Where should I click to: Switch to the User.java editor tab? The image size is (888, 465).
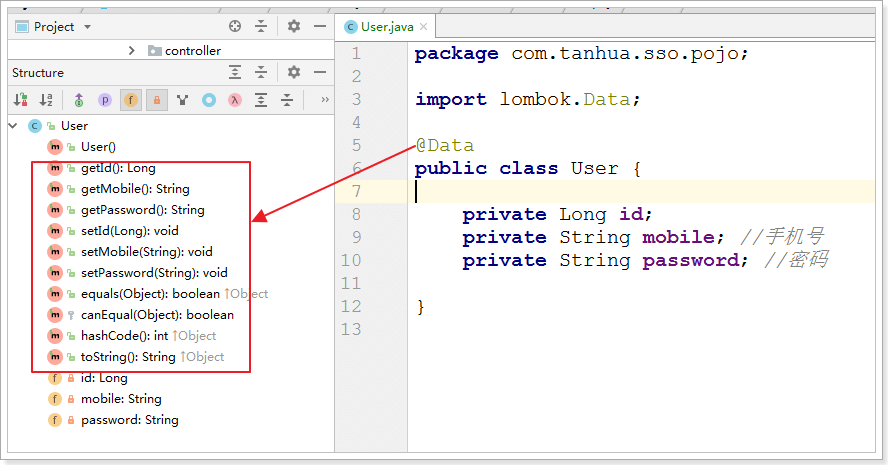click(x=387, y=27)
